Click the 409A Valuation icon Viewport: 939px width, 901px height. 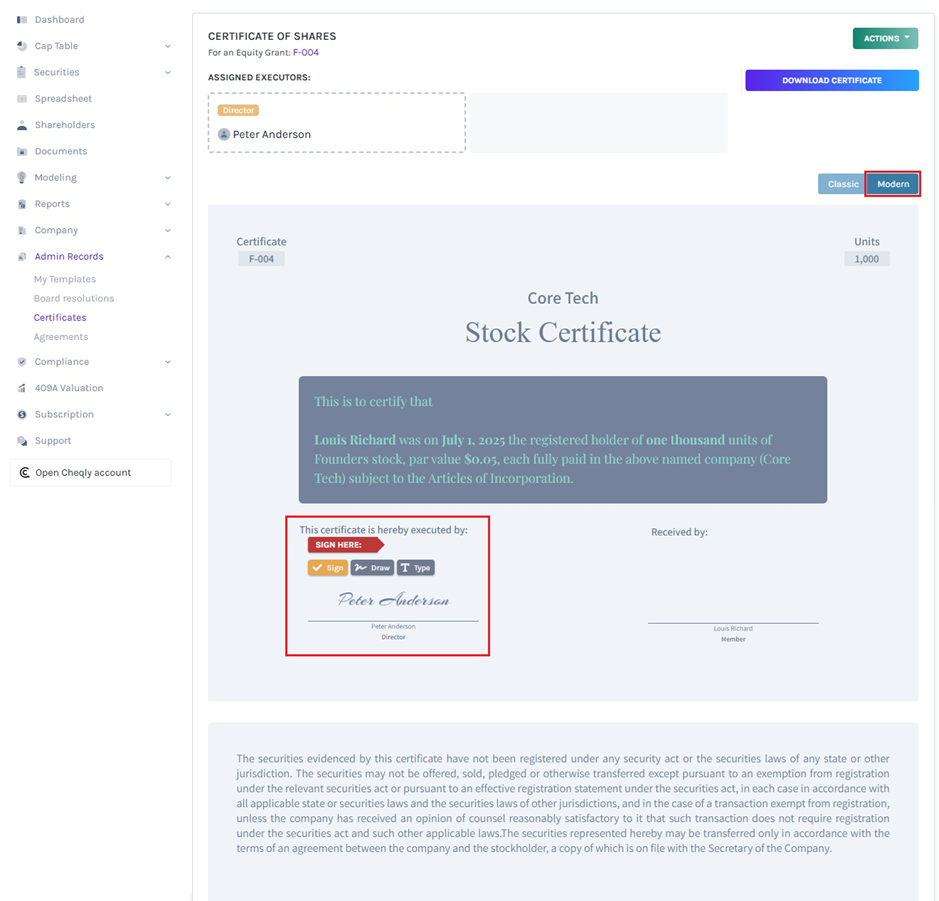point(22,388)
